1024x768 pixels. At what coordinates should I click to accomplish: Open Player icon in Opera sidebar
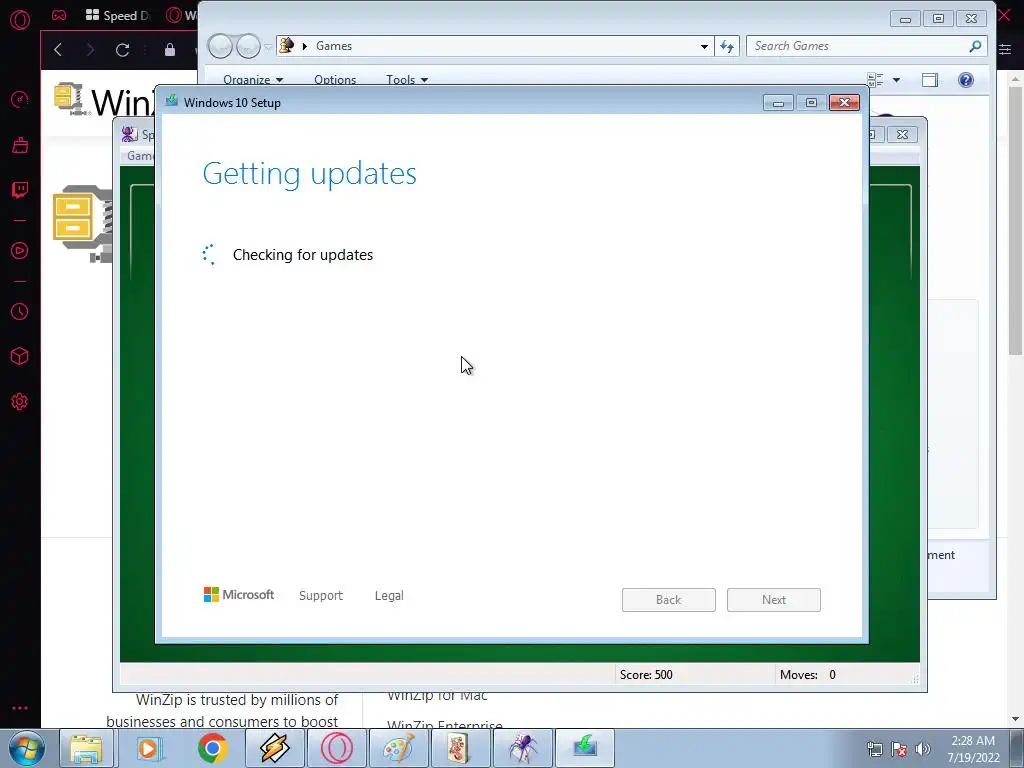20,251
